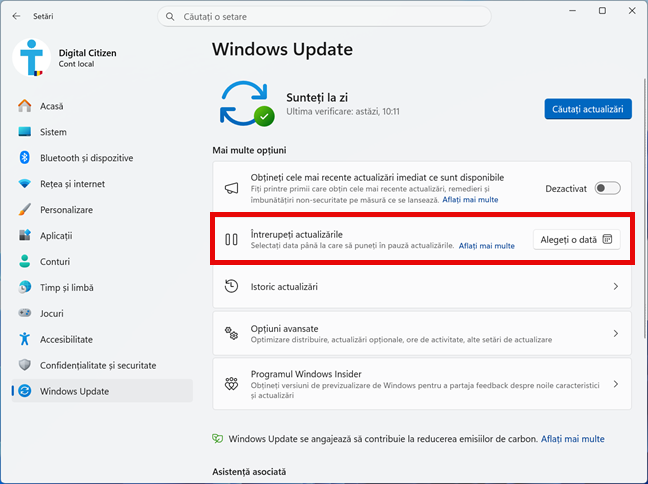
Task: Click the Aplicații icon
Action: [x=25, y=235]
